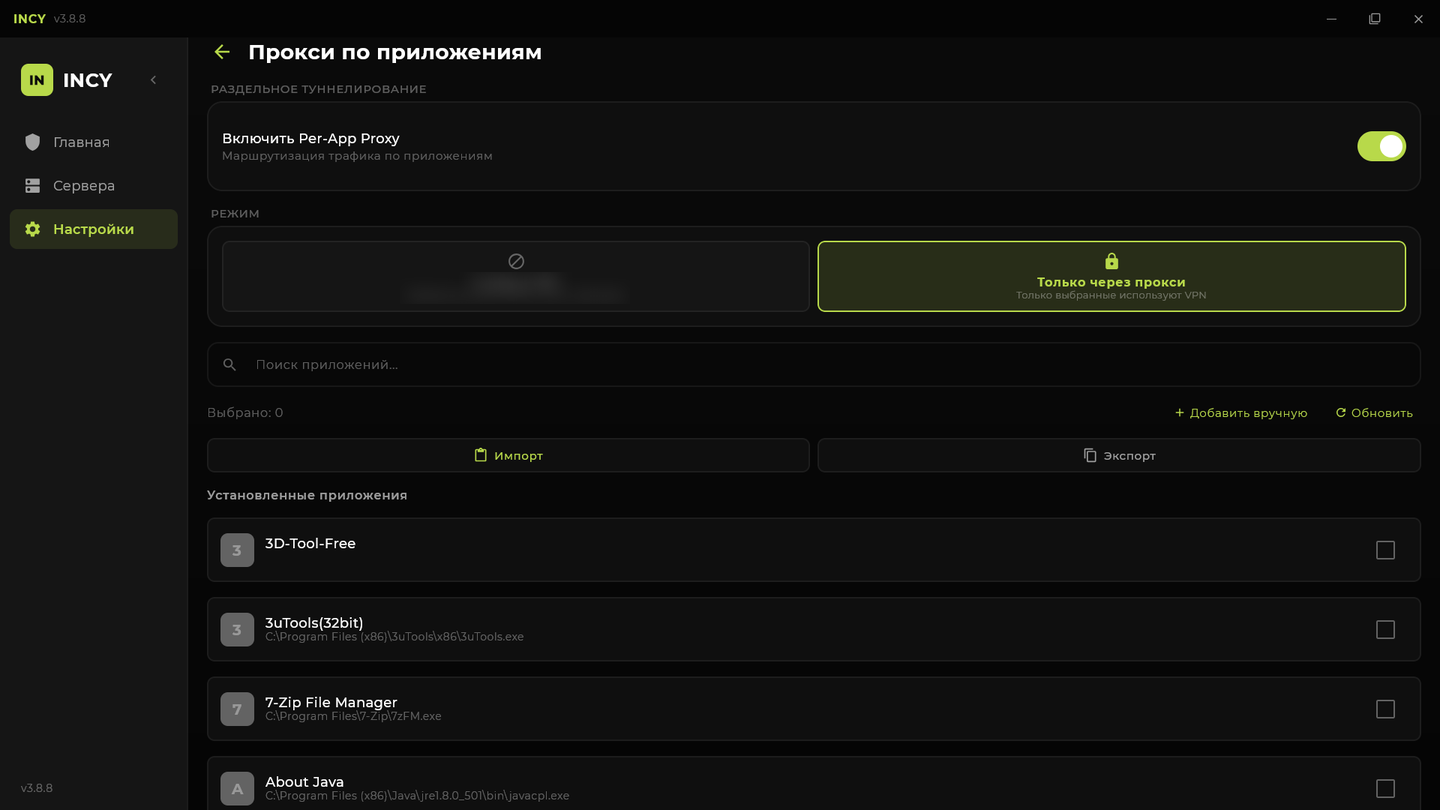
Task: Check the About Java checkbox
Action: [x=1385, y=788]
